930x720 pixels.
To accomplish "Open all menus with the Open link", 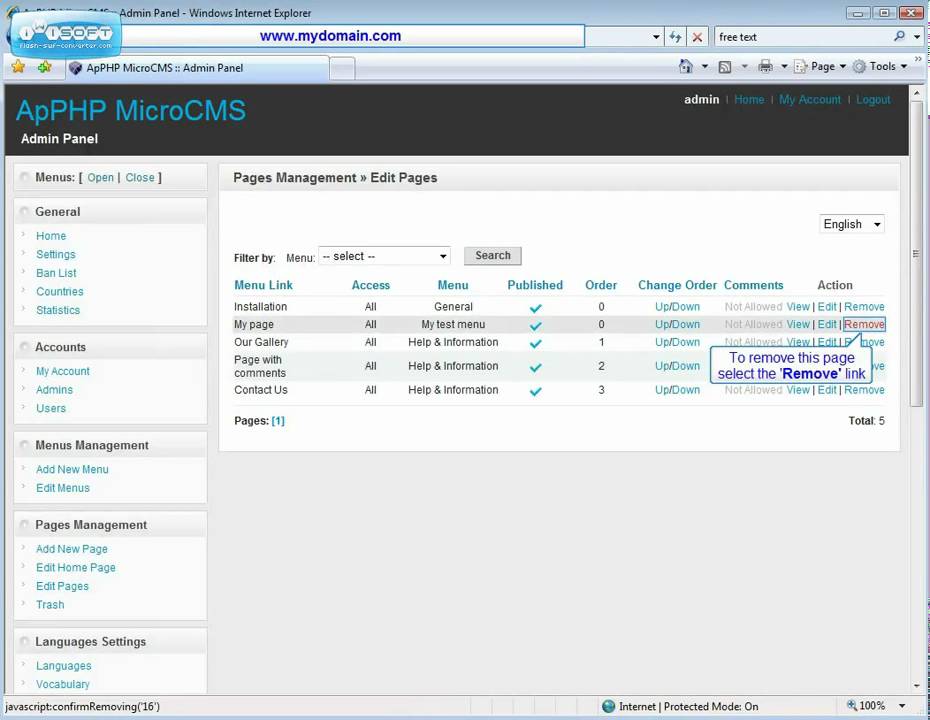I will pos(100,177).
